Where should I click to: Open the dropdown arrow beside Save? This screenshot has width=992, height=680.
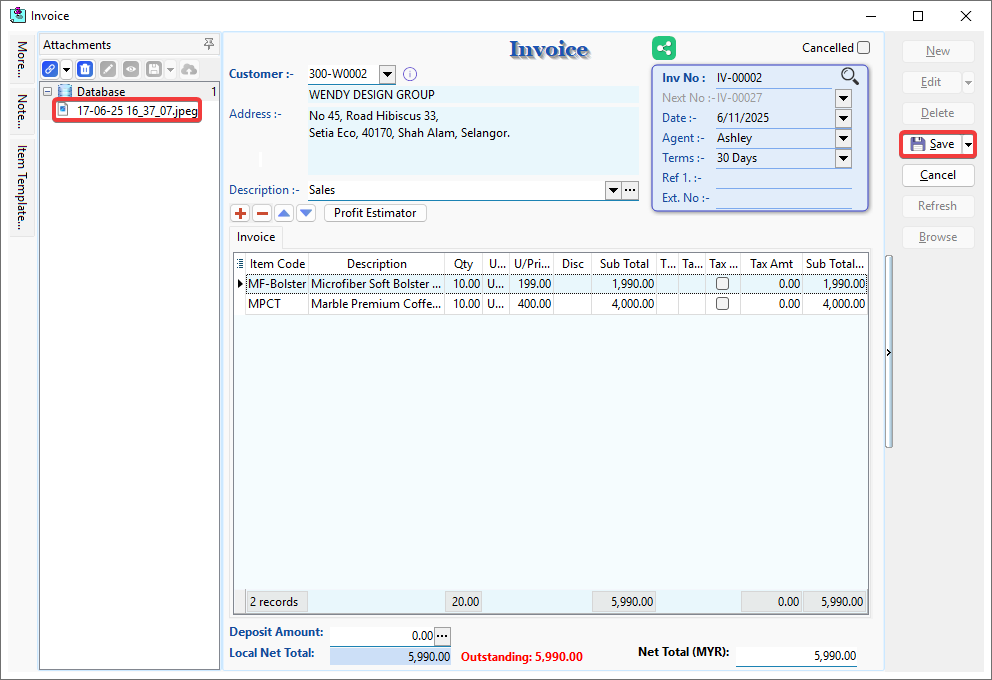[968, 144]
